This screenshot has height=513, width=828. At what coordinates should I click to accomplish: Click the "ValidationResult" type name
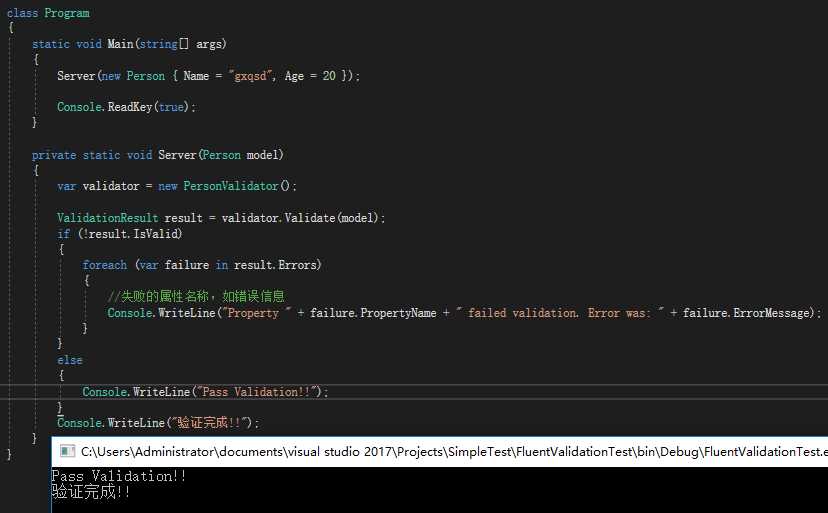pyautogui.click(x=108, y=218)
